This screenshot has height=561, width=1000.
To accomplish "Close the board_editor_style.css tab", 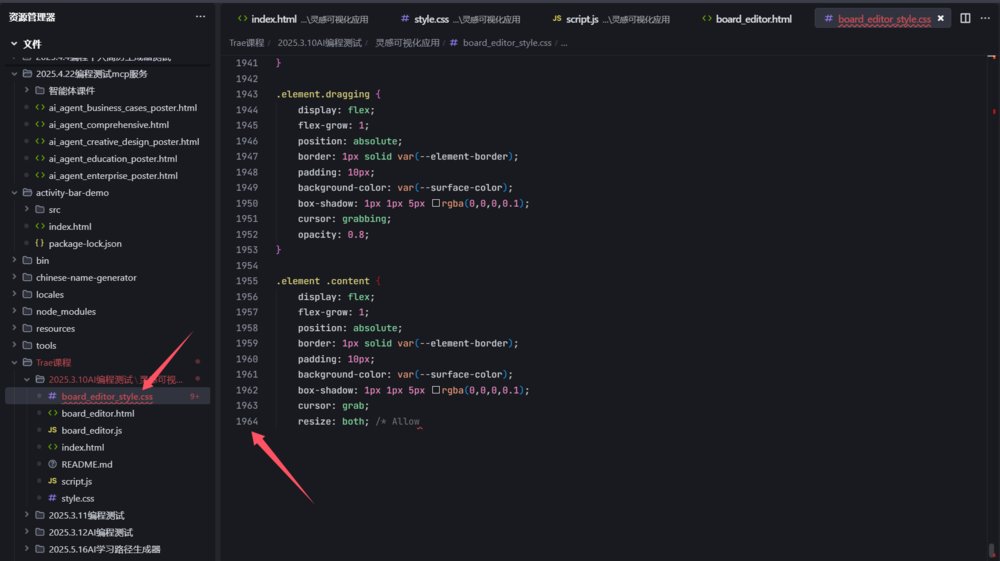I will pos(941,18).
